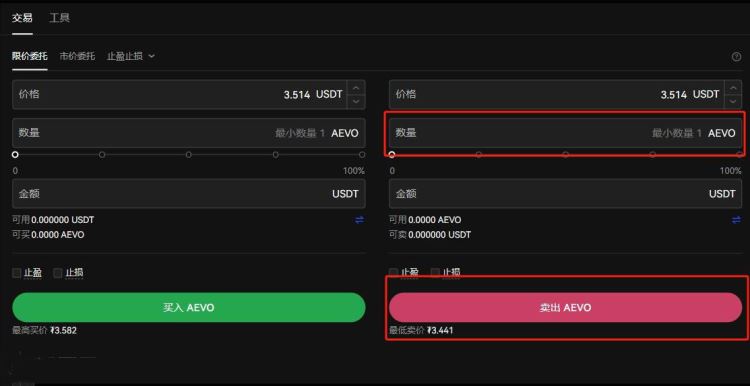Increase sell price with up stepper arrow
This screenshot has height=386, width=750.
733,88
